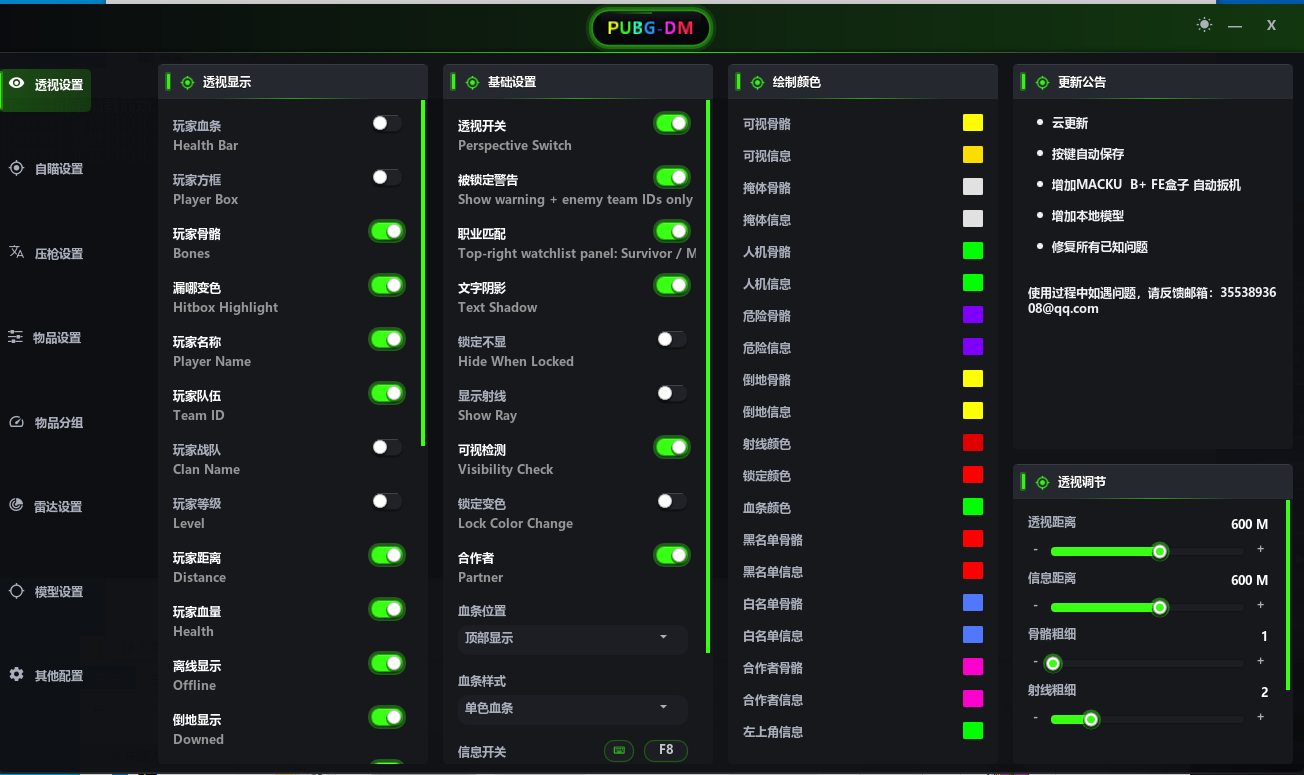
Task: Open the 血条位置 dropdown showing 顶部显示
Action: click(x=573, y=638)
